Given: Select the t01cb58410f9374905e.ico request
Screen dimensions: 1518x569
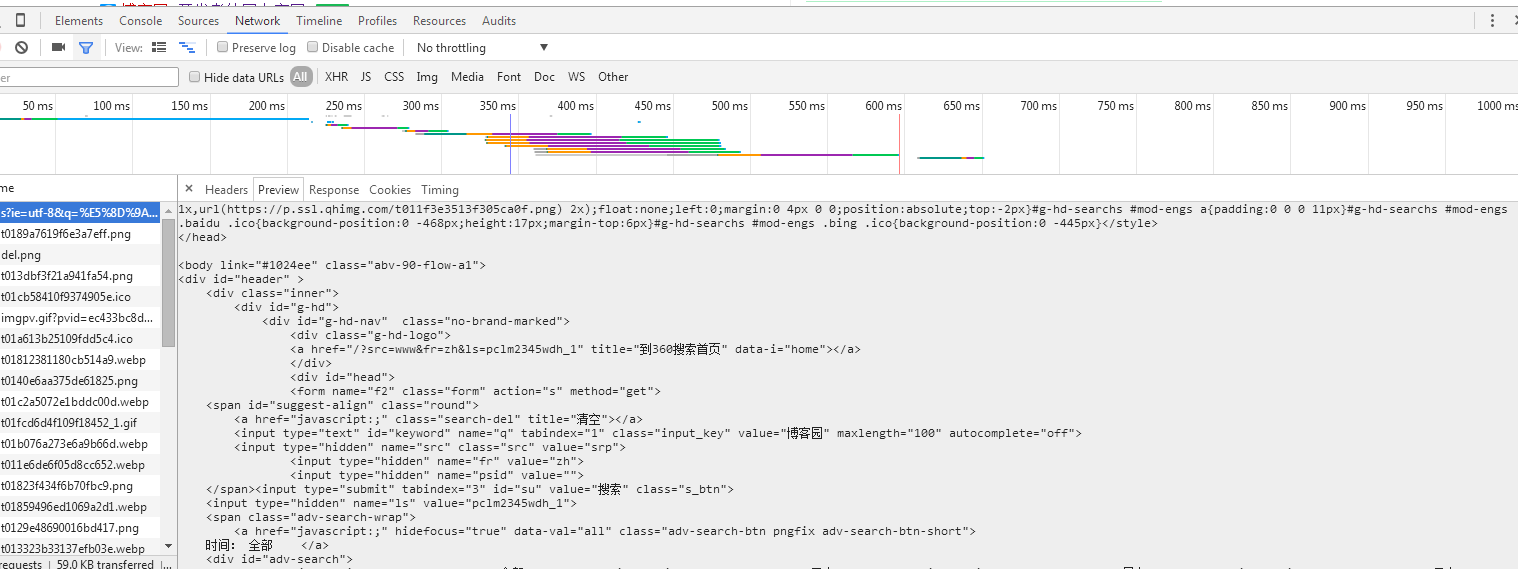Looking at the screenshot, I should [x=80, y=296].
